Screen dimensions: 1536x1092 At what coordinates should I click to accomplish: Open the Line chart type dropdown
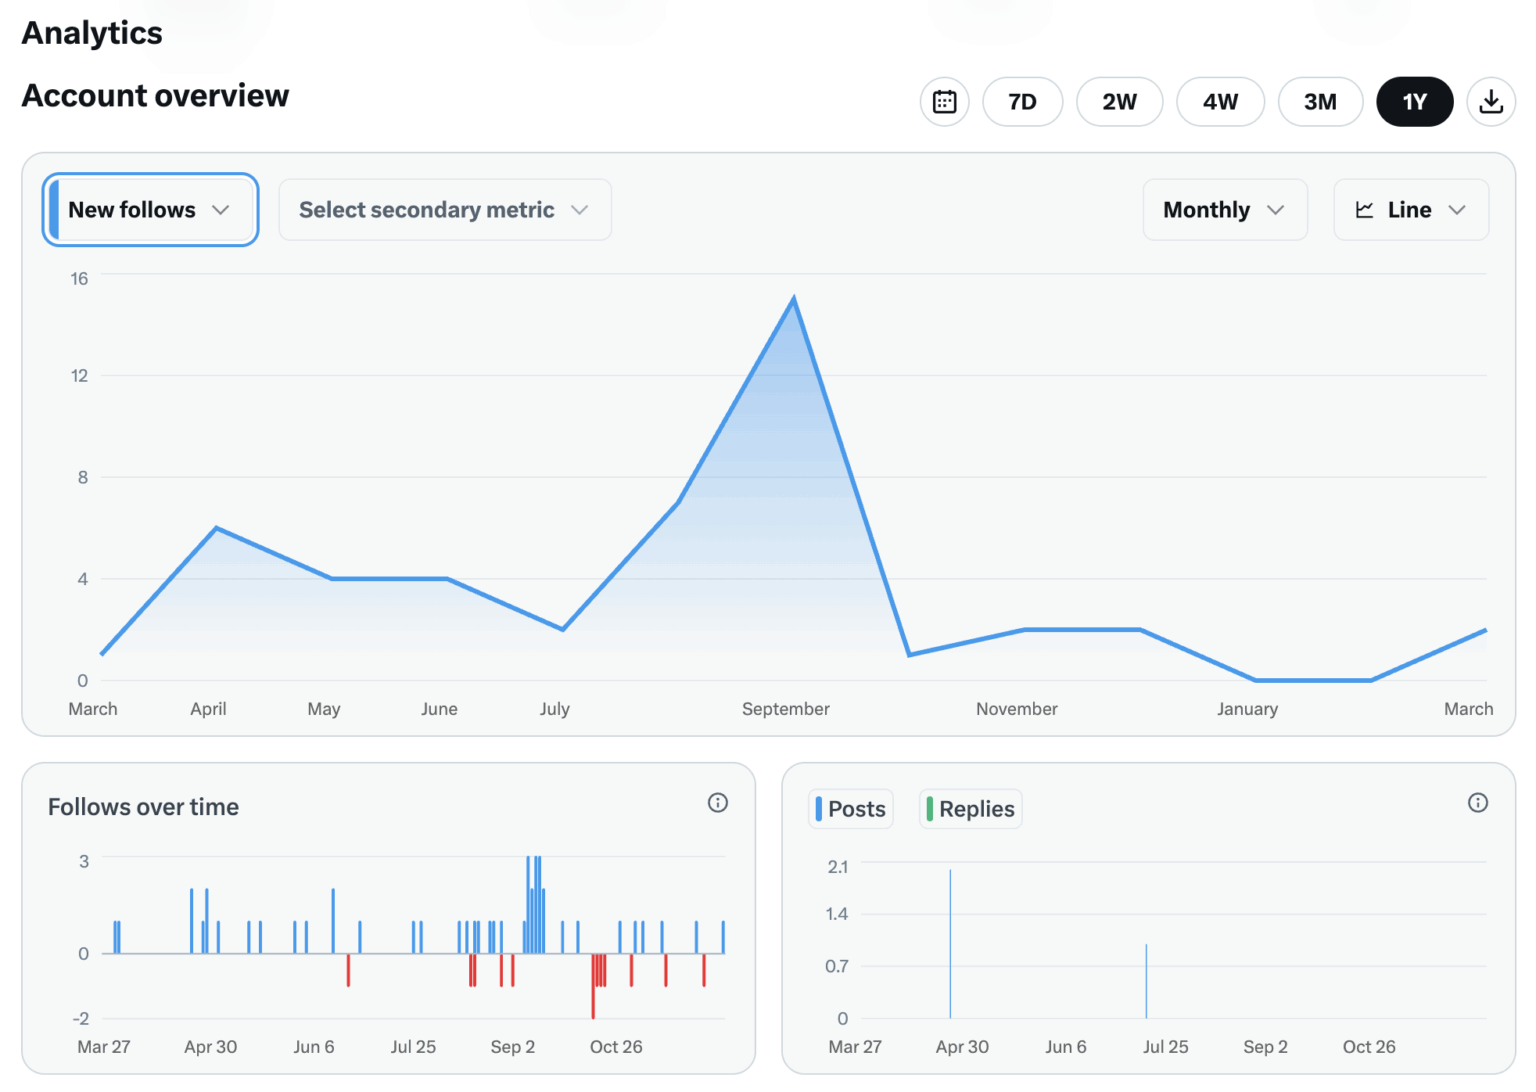tap(1411, 210)
